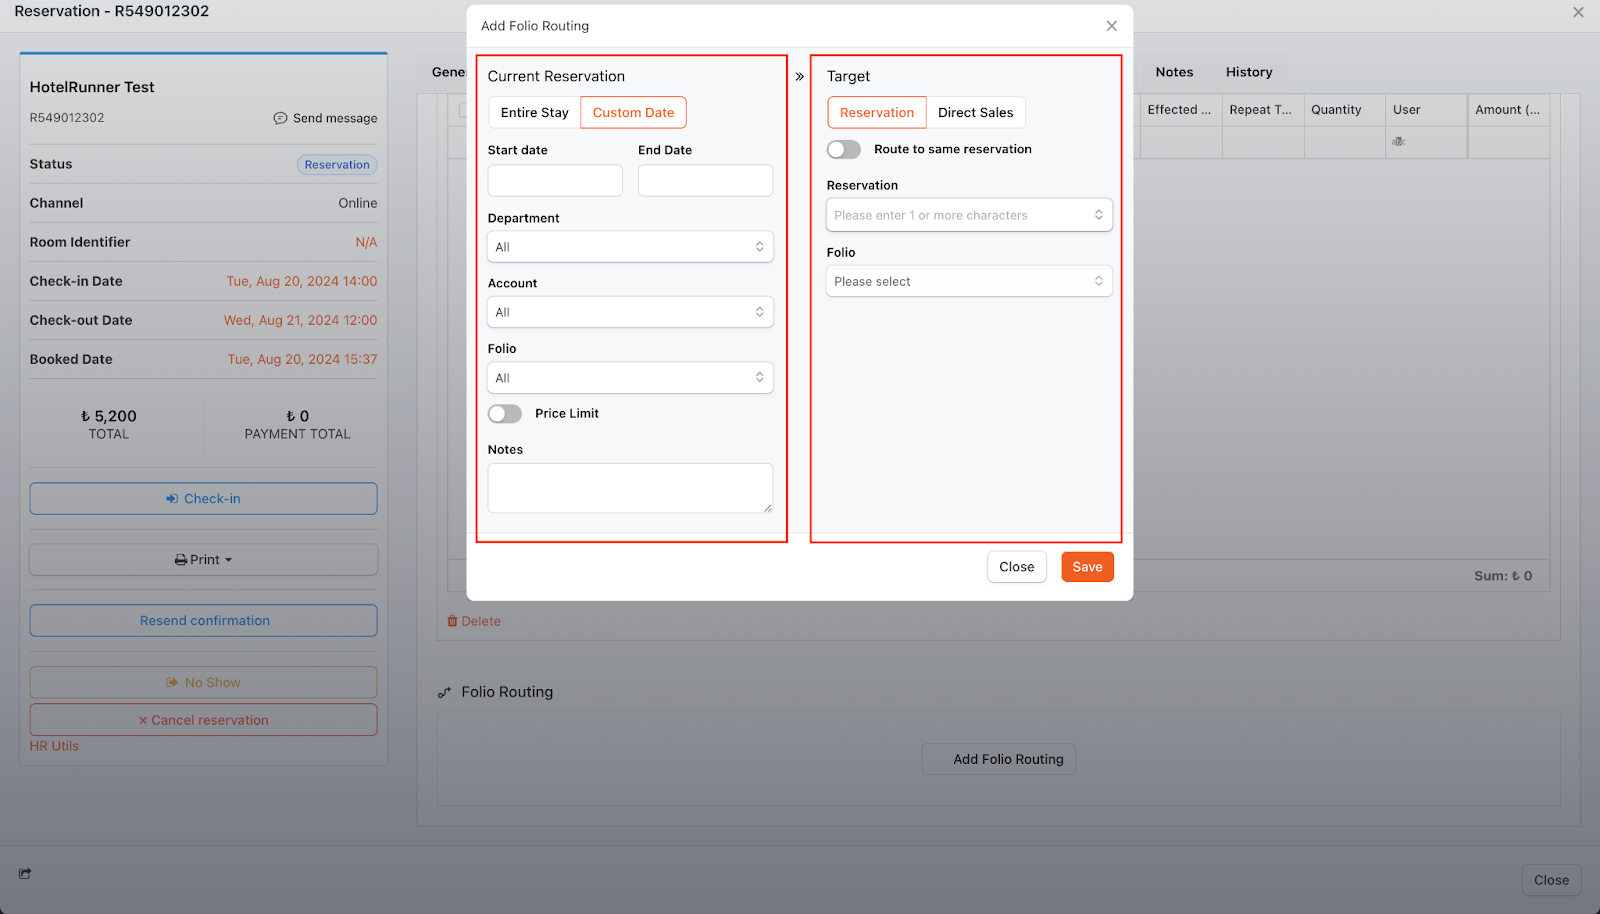Click the share icon at bottom left
Viewport: 1600px width, 914px height.
pos(25,873)
